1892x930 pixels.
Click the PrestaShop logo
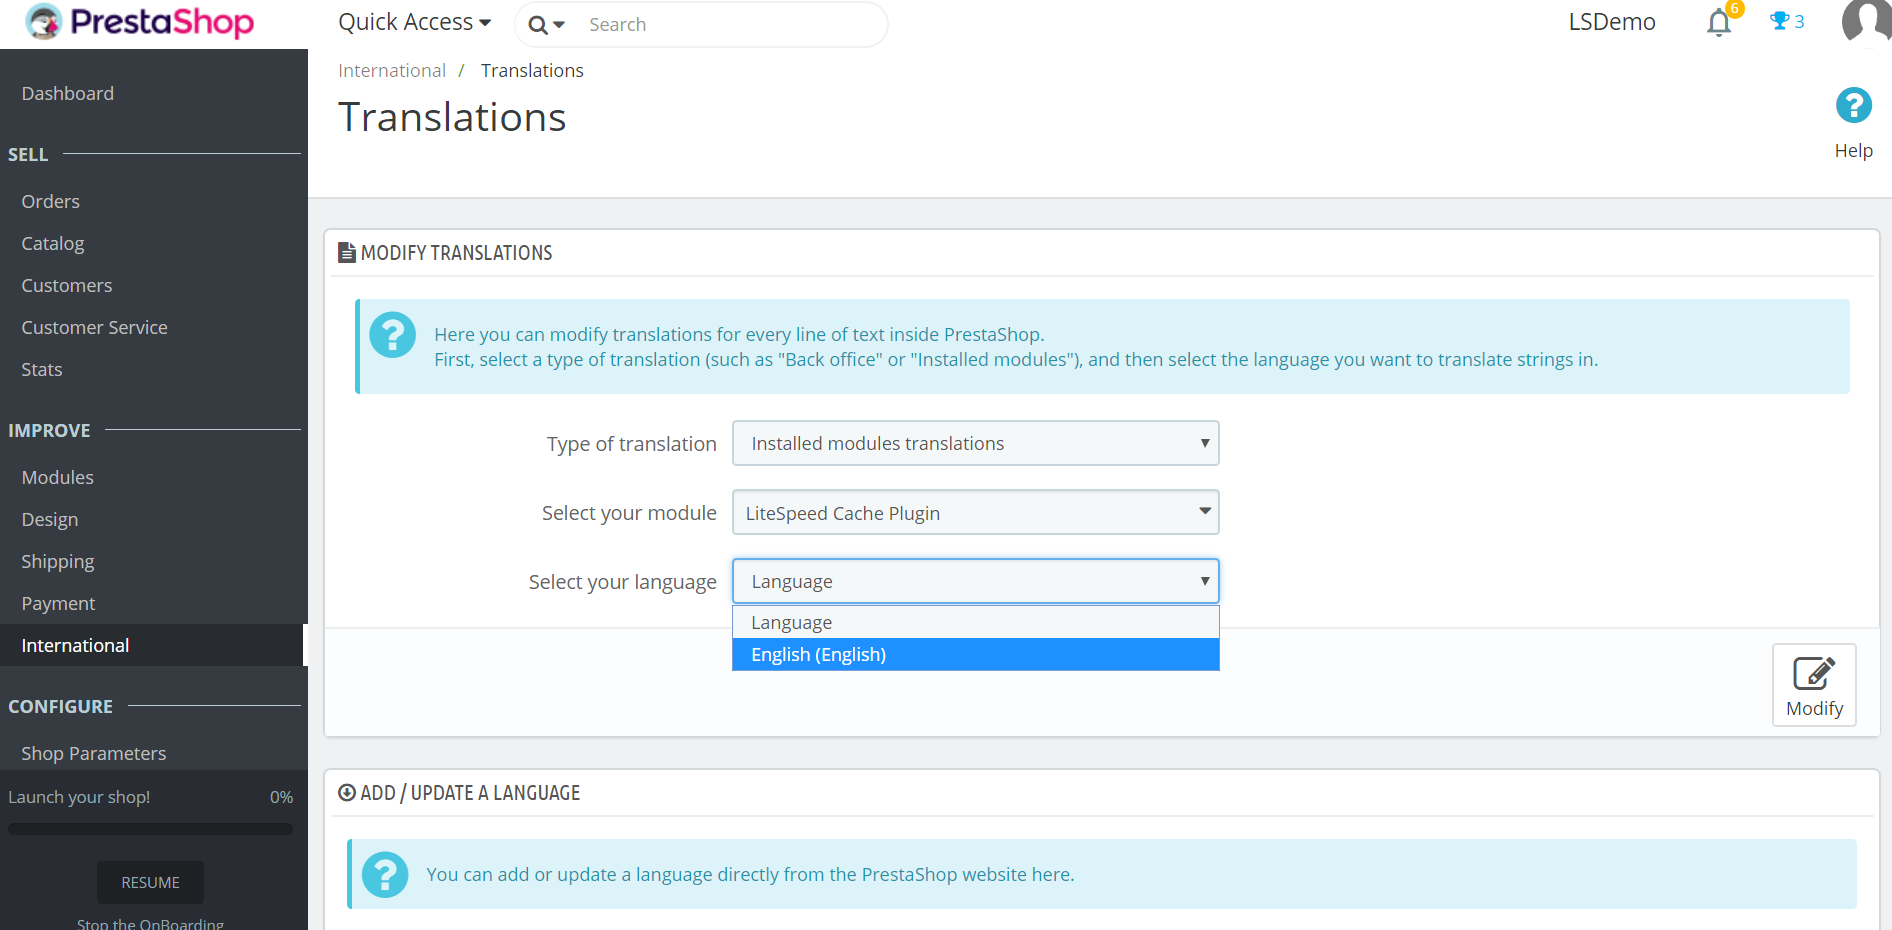(x=140, y=22)
